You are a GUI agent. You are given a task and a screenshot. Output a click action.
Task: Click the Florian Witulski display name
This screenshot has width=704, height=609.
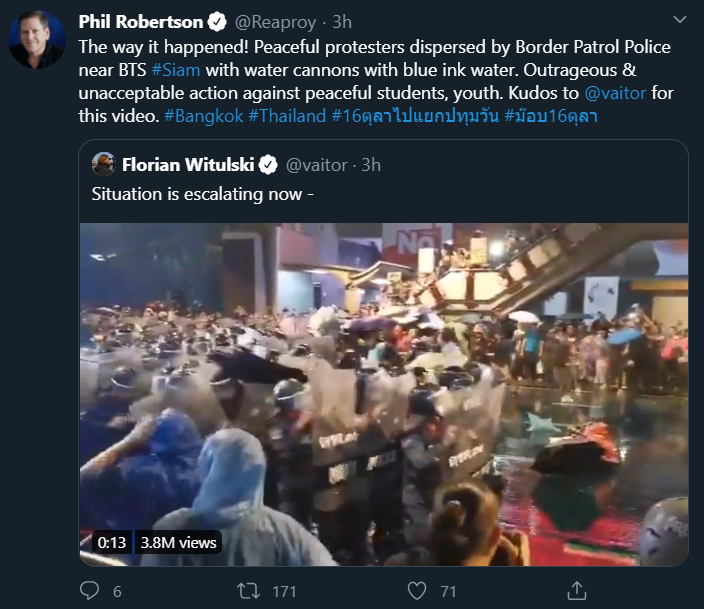[185, 164]
